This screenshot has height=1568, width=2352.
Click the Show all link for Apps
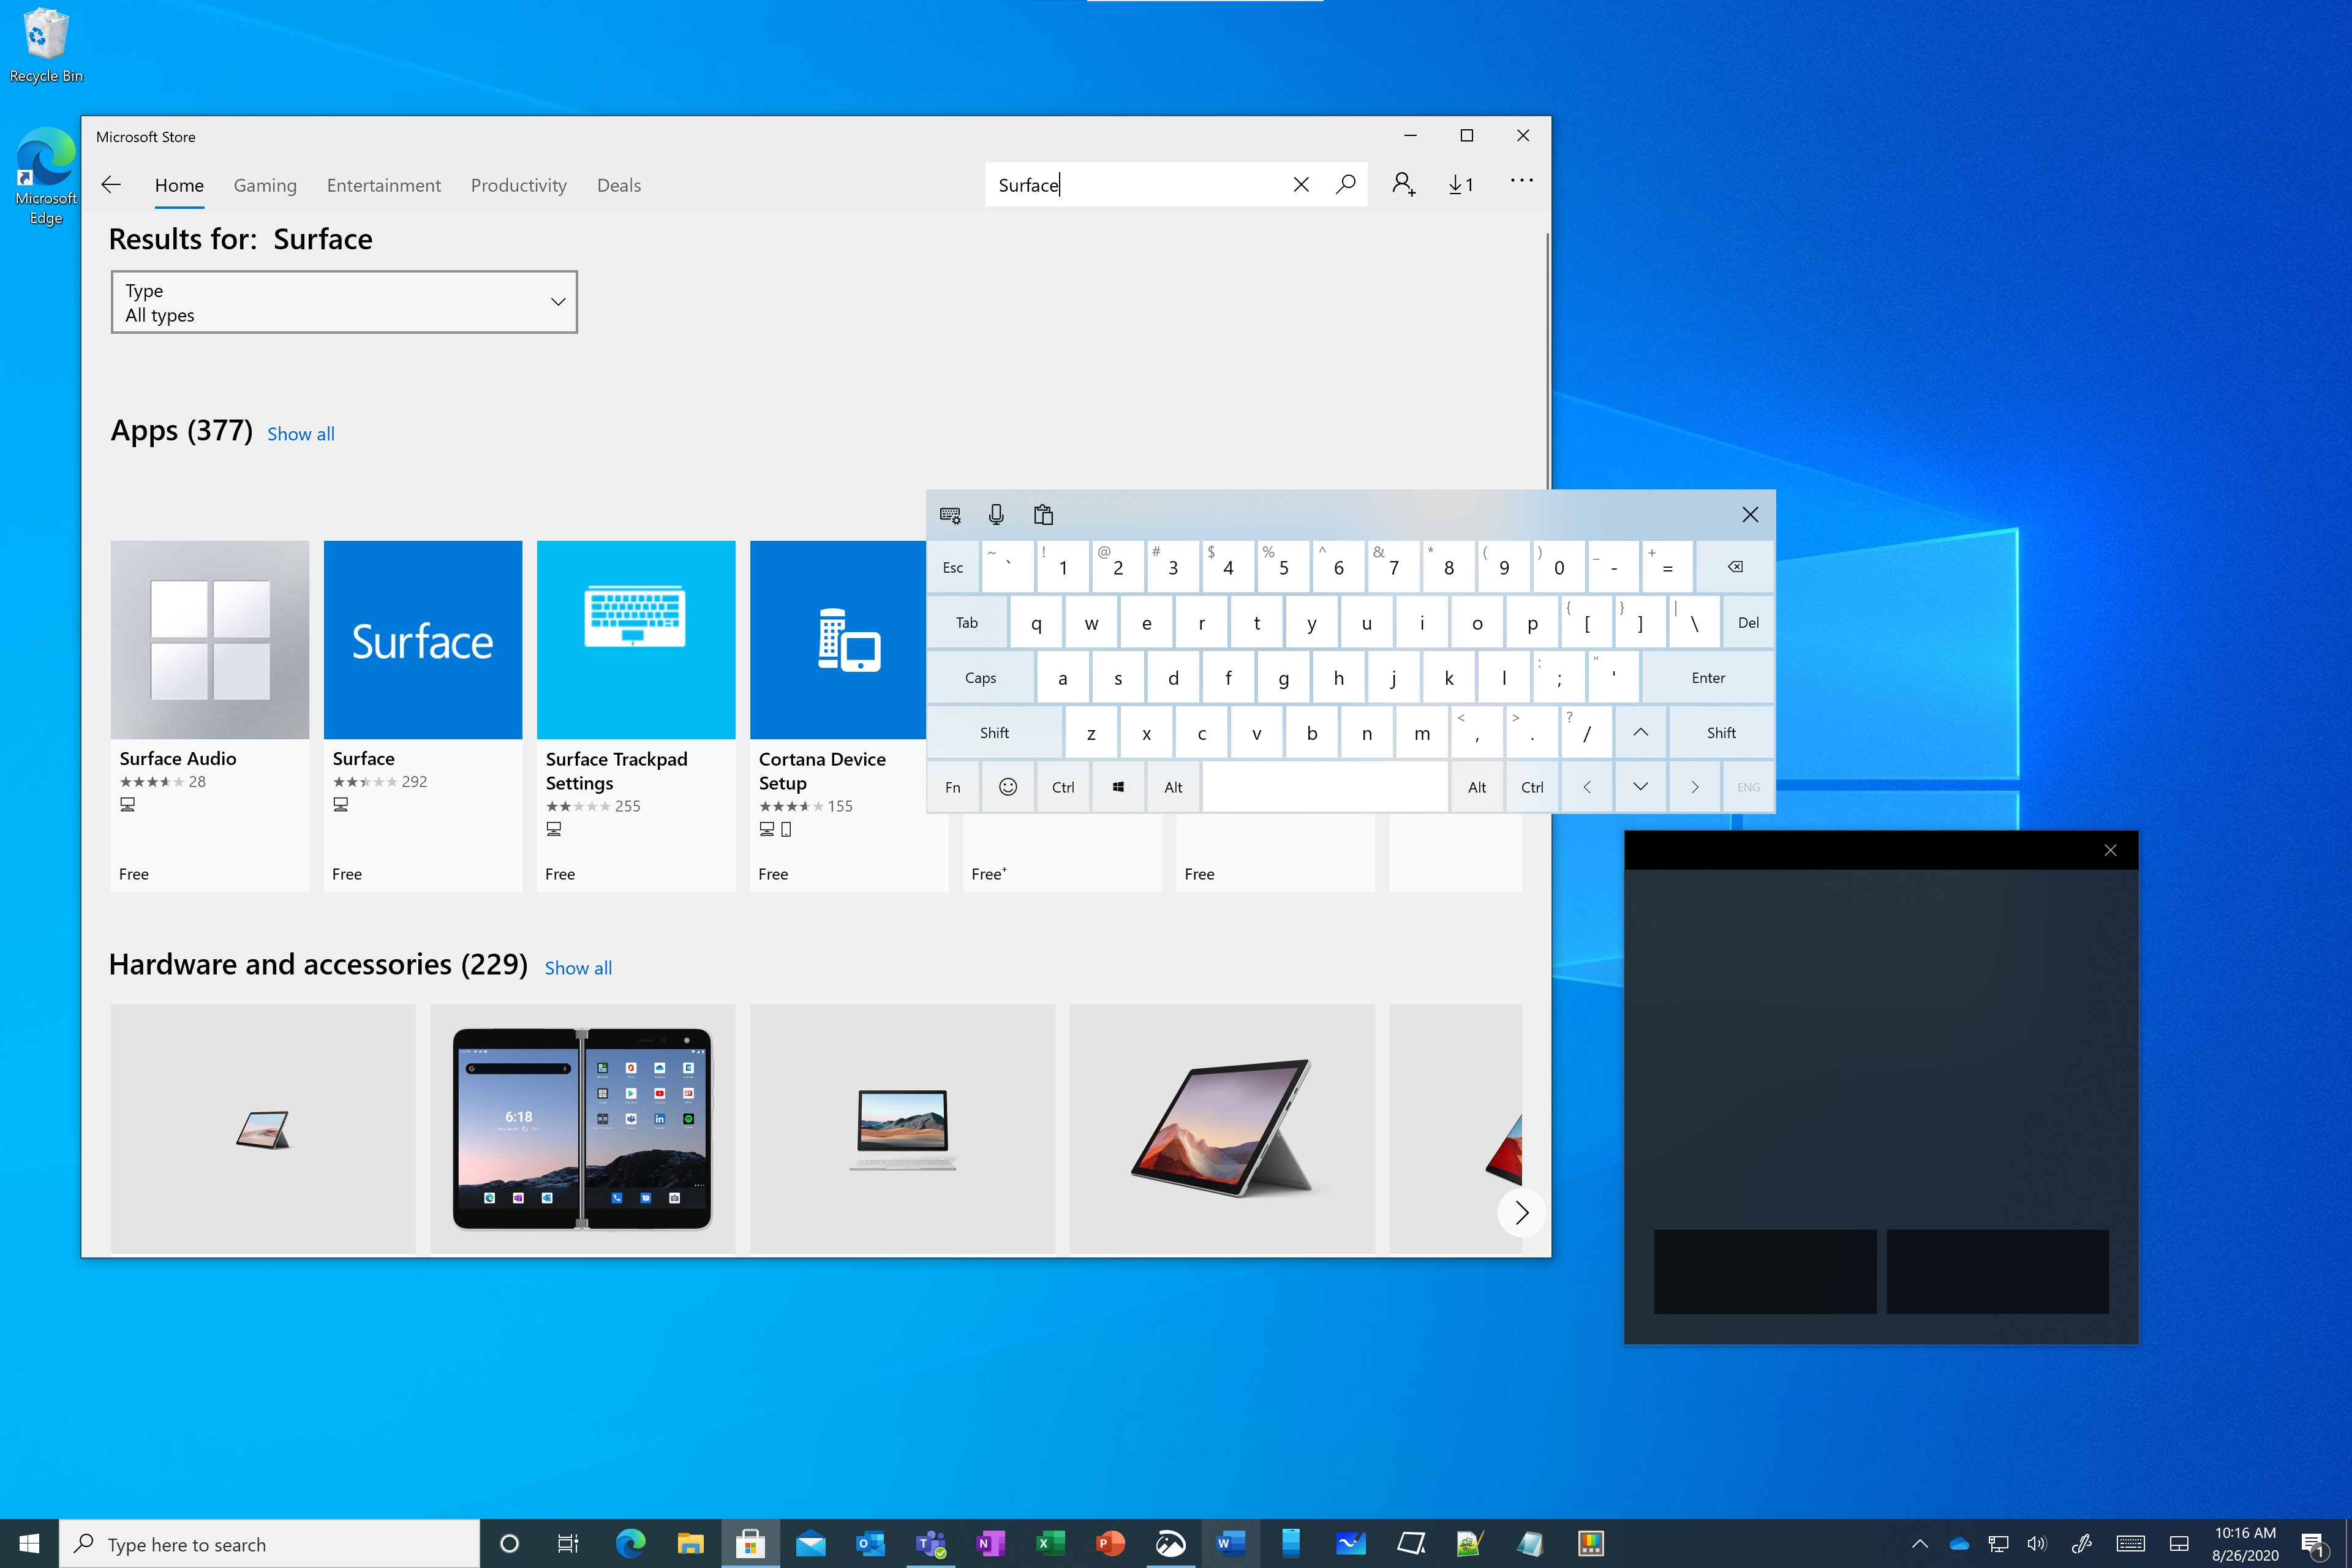click(x=300, y=432)
